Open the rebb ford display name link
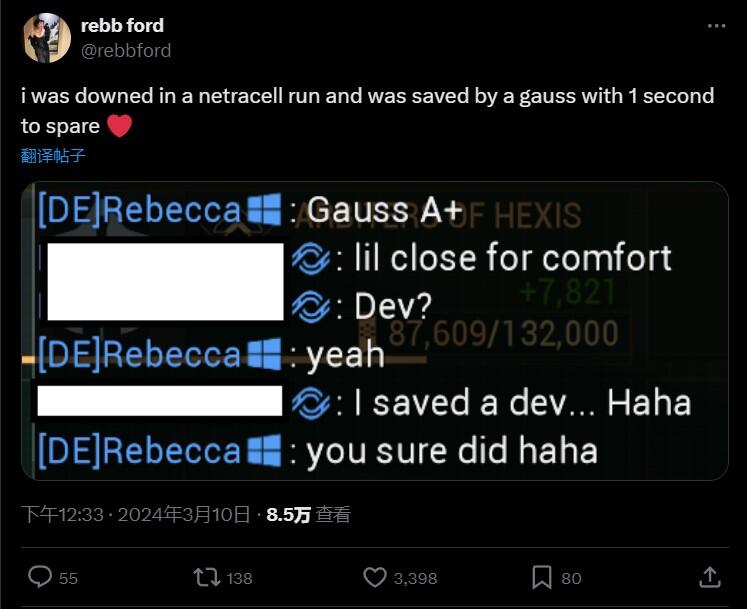 pos(122,25)
